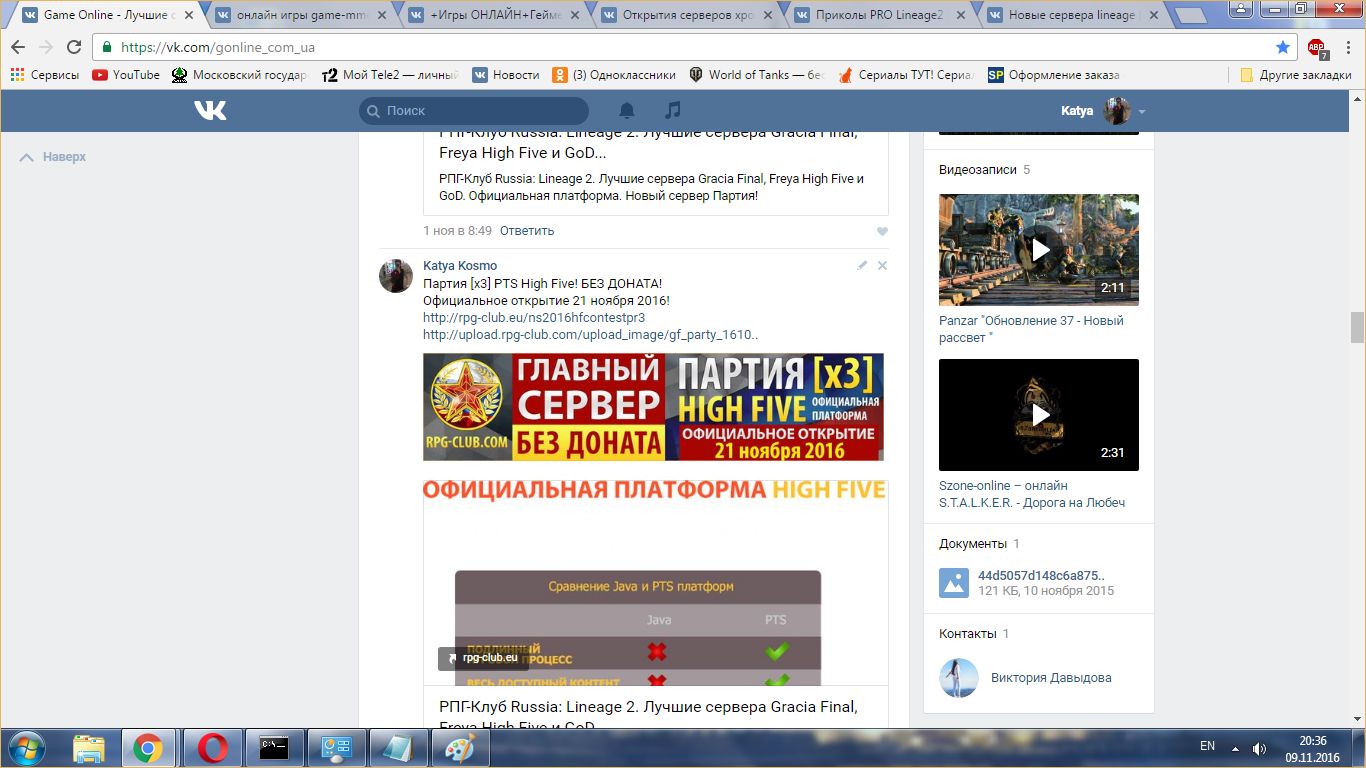
Task: Open the VK music player icon
Action: 673,110
